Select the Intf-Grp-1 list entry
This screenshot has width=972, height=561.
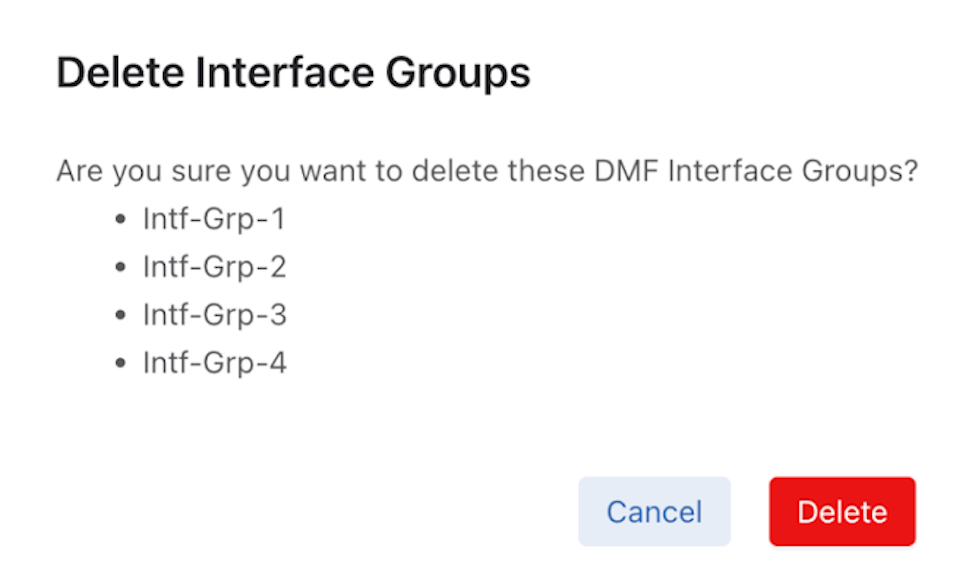click(214, 219)
